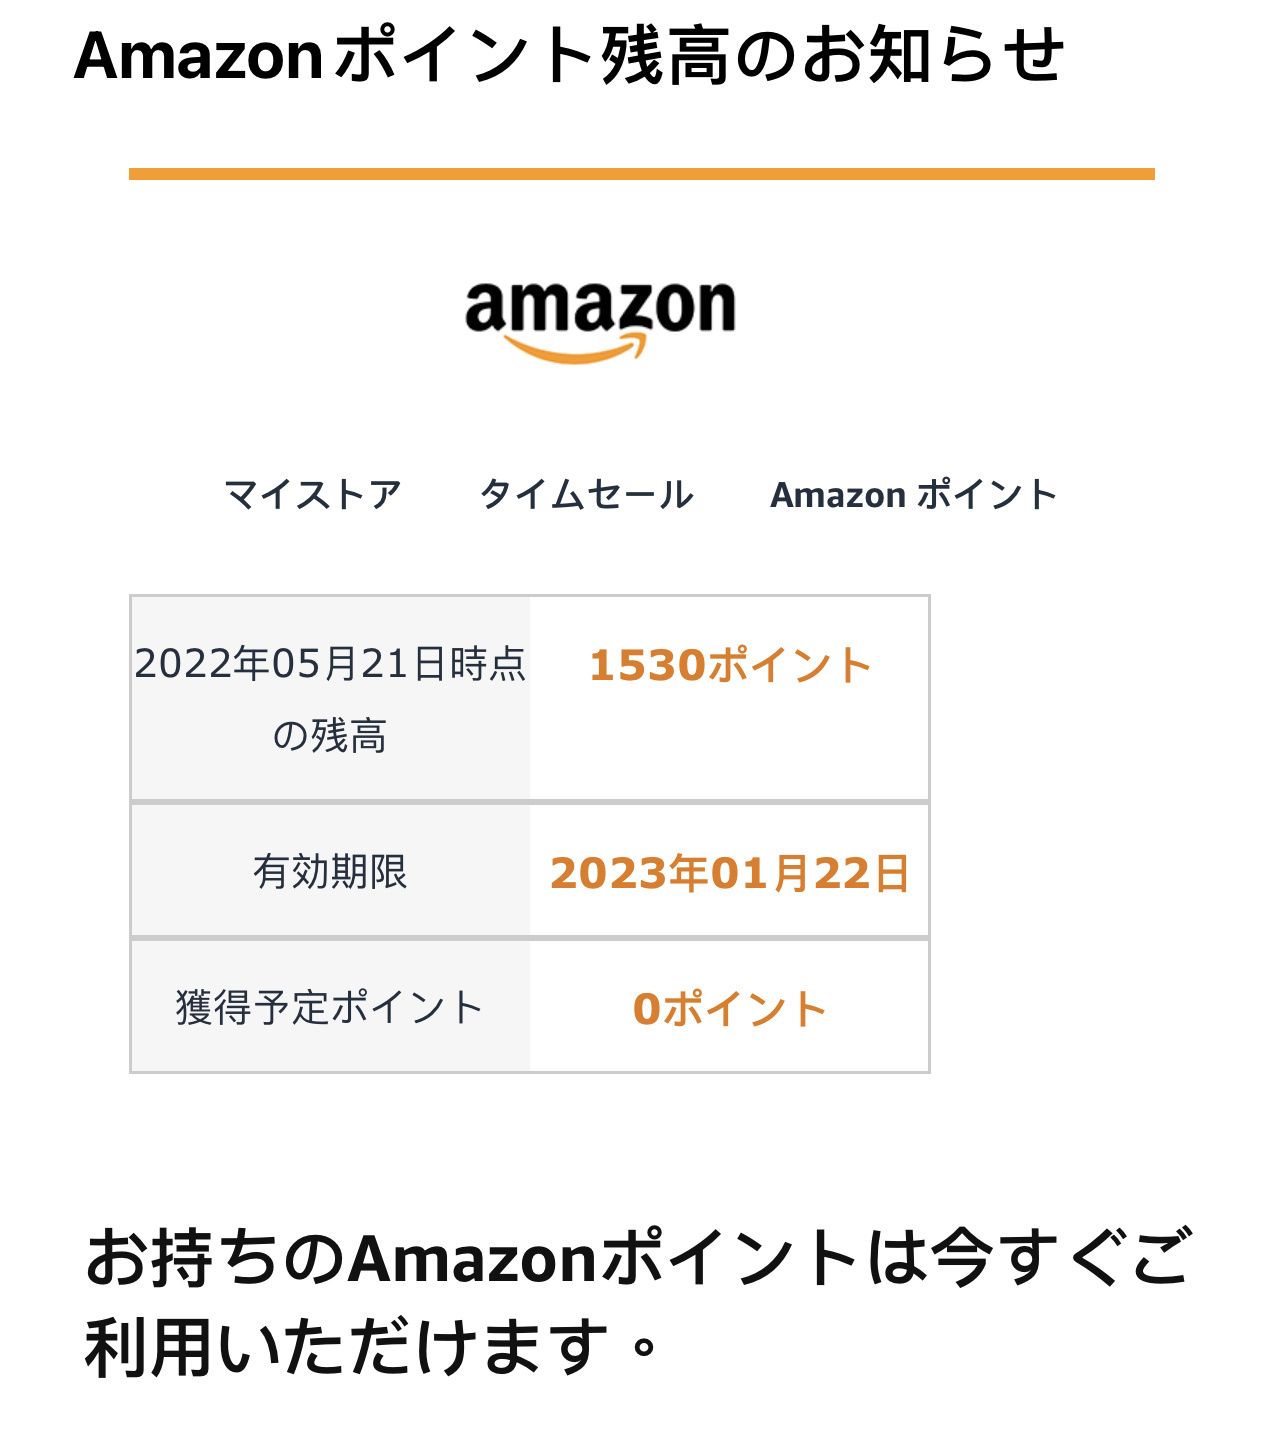Click お知らせ at the end of the subject
Viewport: 1284px width, 1439px height.
pyautogui.click(x=932, y=56)
